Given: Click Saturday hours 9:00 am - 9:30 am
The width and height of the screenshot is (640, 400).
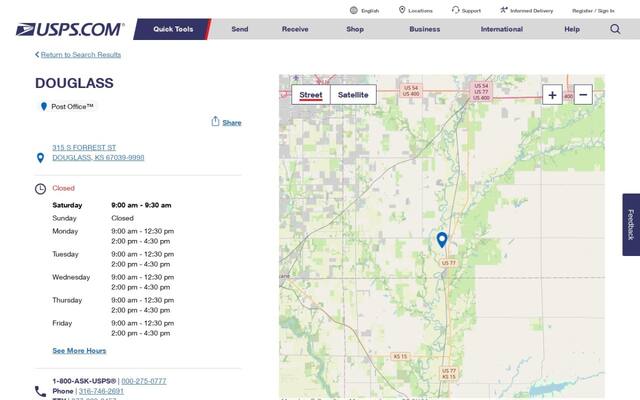Looking at the screenshot, I should pyautogui.click(x=141, y=205).
